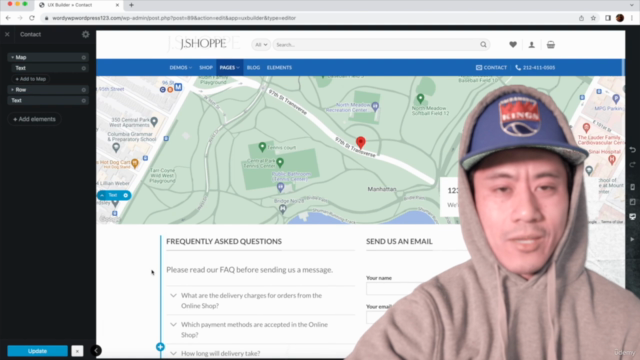Open options on blue Text handle
640x360 pixels.
pyautogui.click(x=126, y=196)
